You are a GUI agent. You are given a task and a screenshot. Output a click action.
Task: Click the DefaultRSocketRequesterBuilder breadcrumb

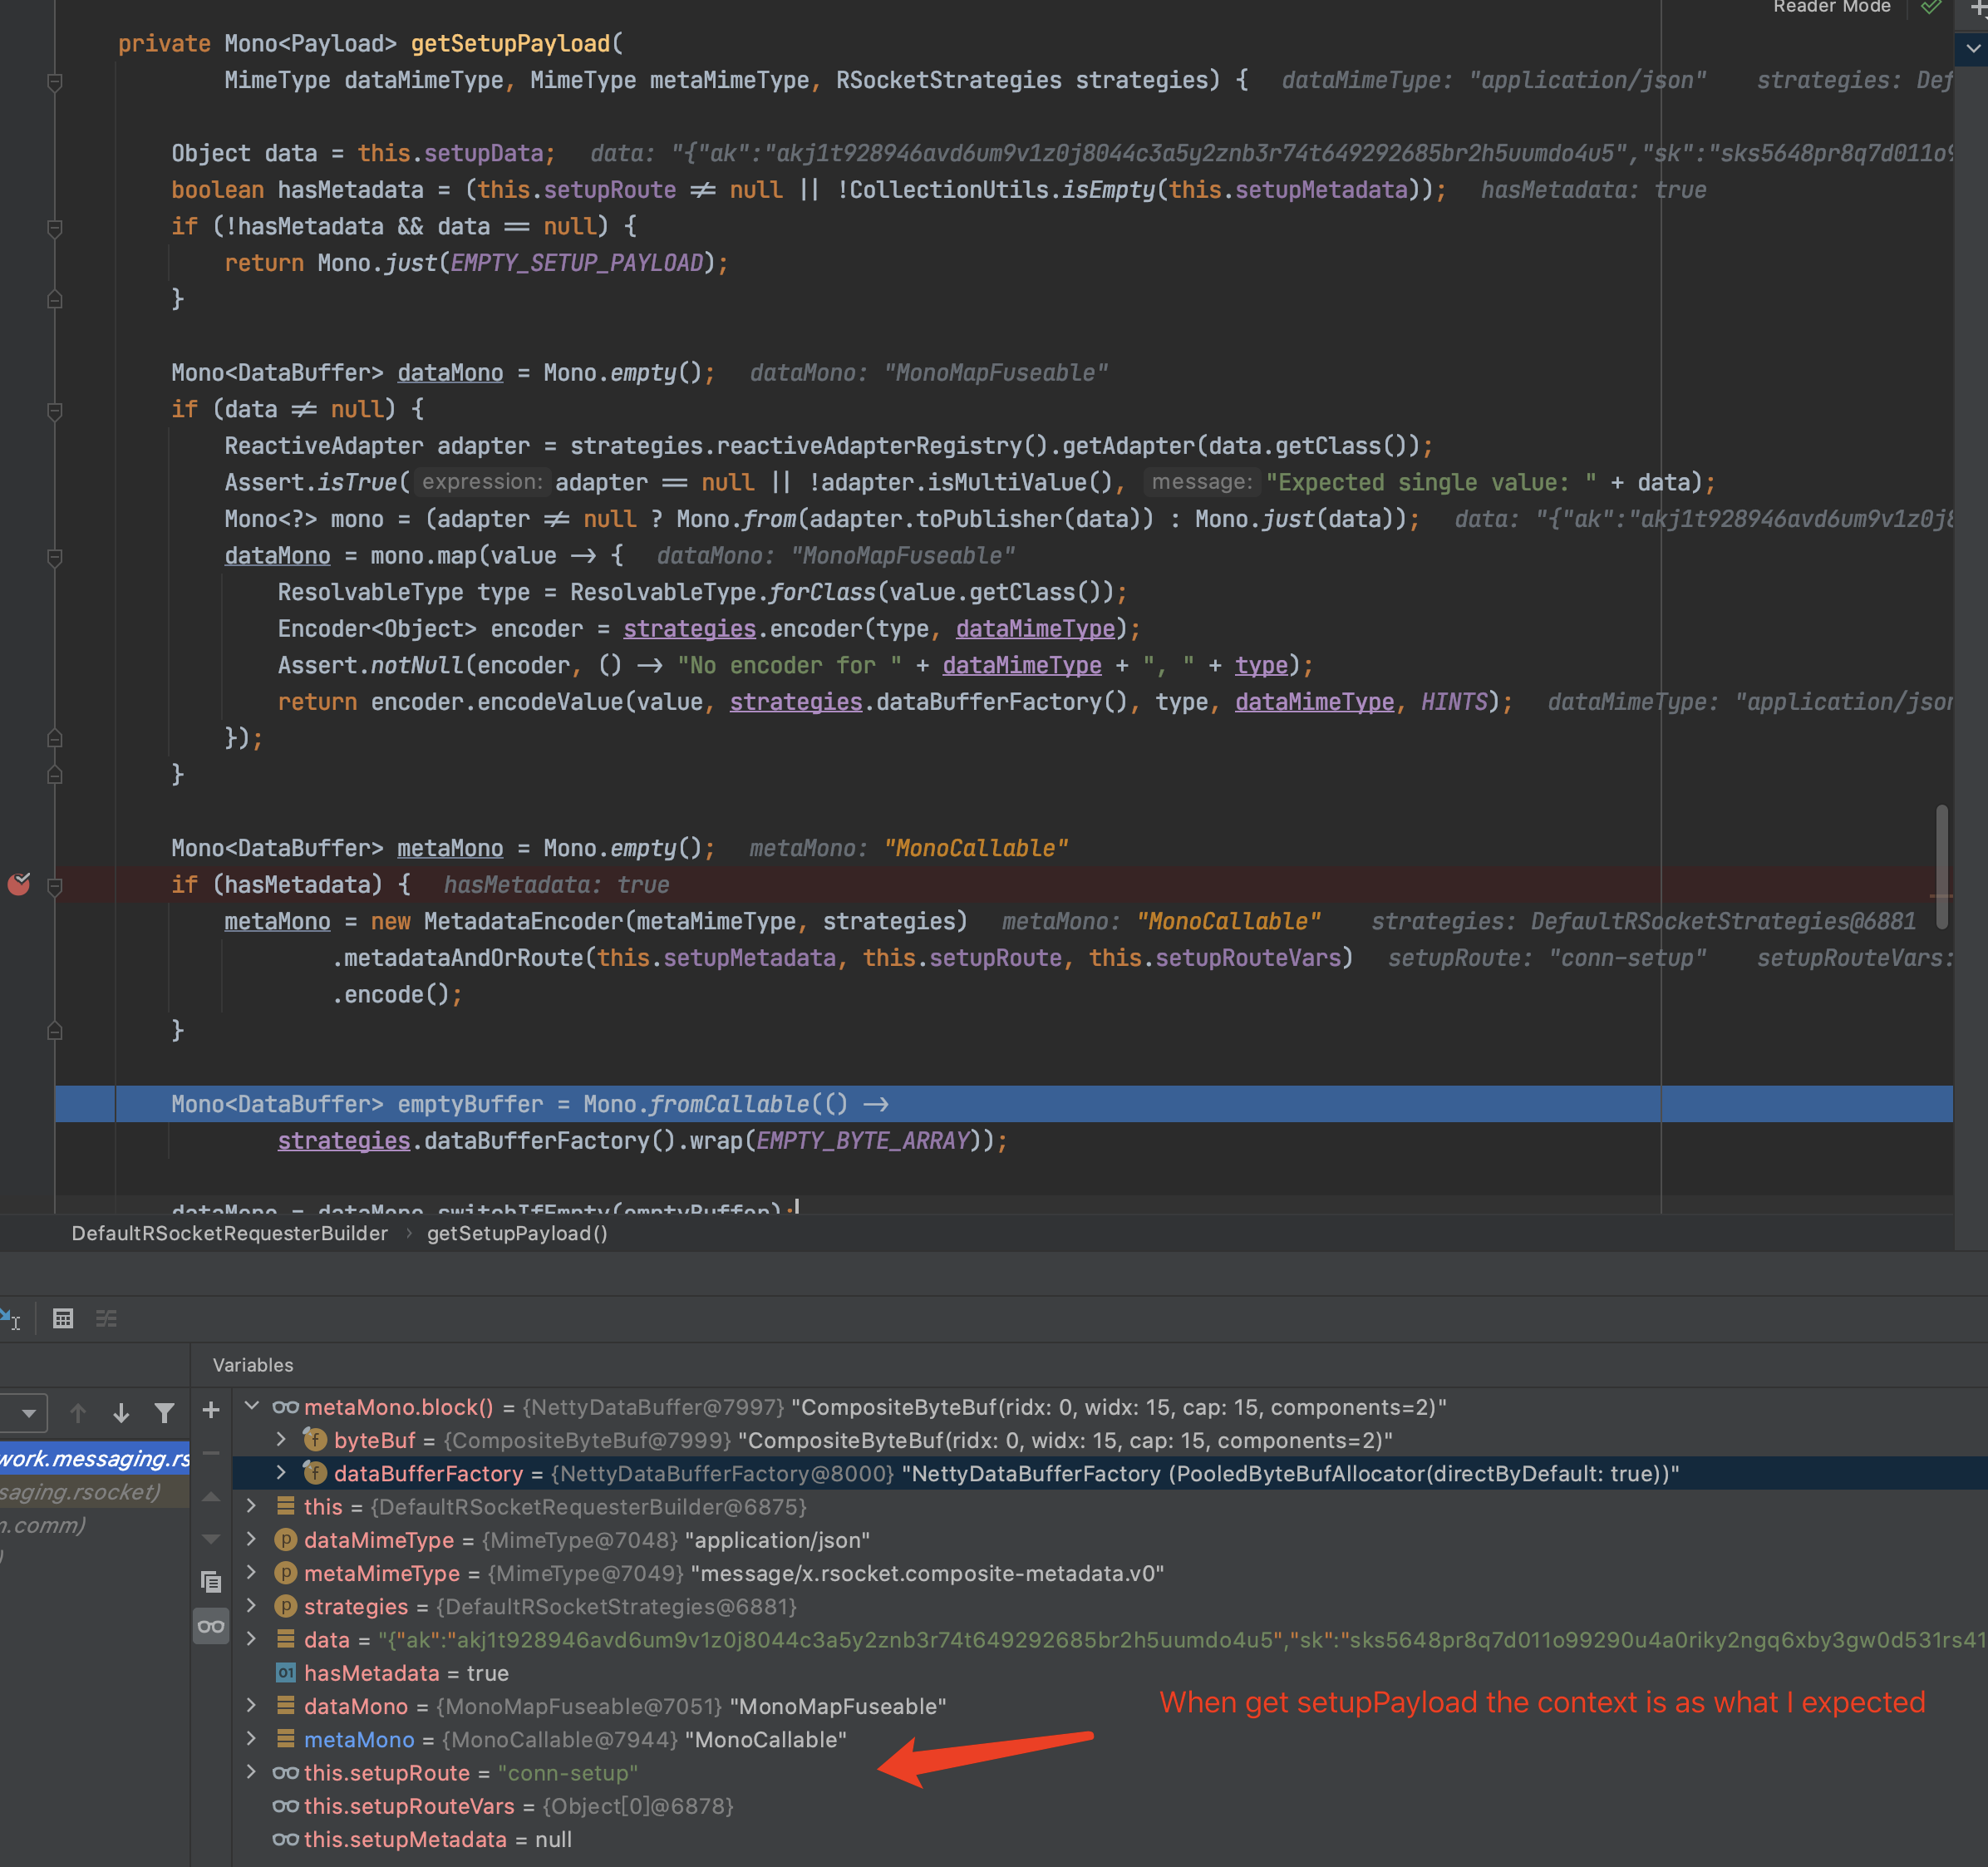pyautogui.click(x=230, y=1233)
